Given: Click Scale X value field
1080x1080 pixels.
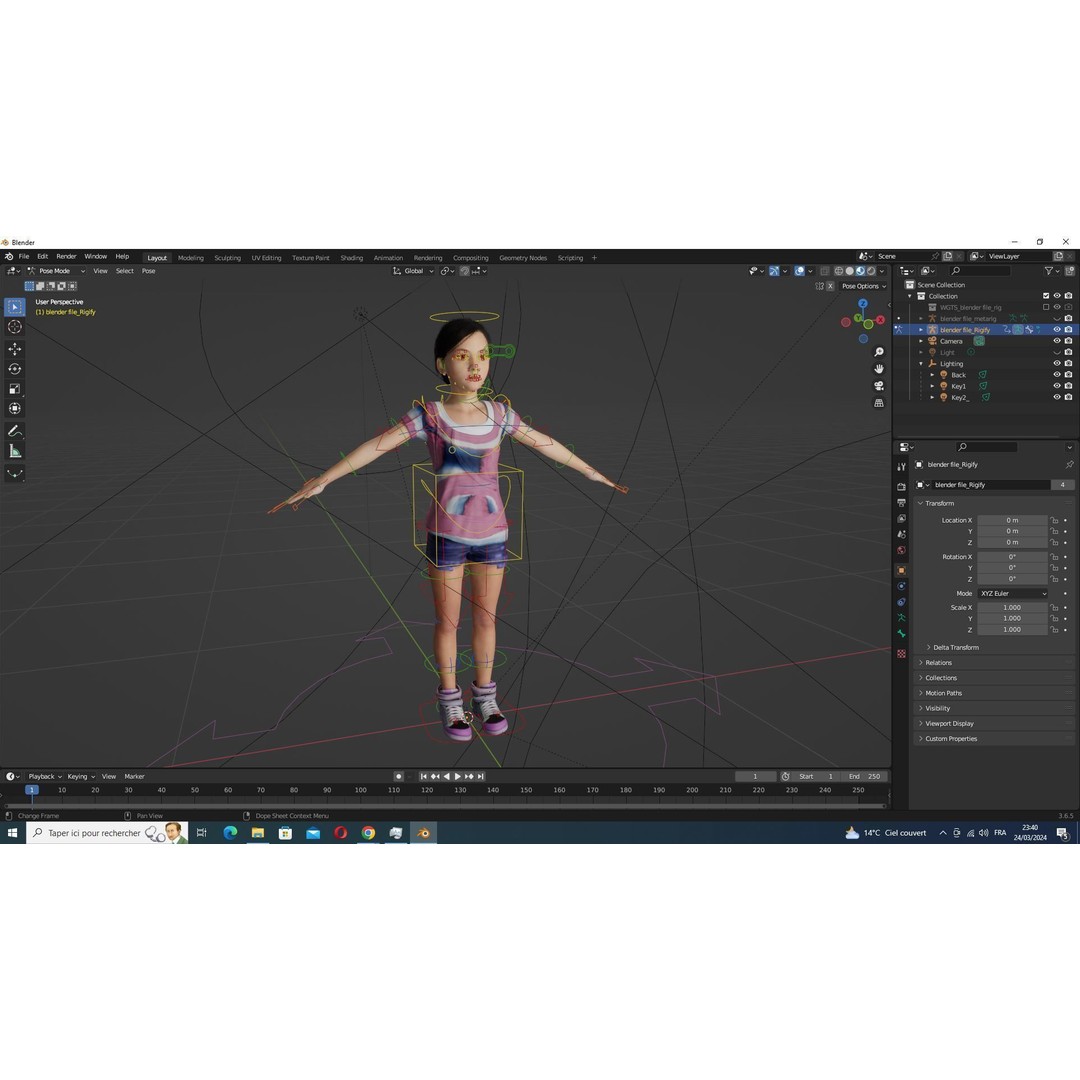Looking at the screenshot, I should pos(1012,608).
